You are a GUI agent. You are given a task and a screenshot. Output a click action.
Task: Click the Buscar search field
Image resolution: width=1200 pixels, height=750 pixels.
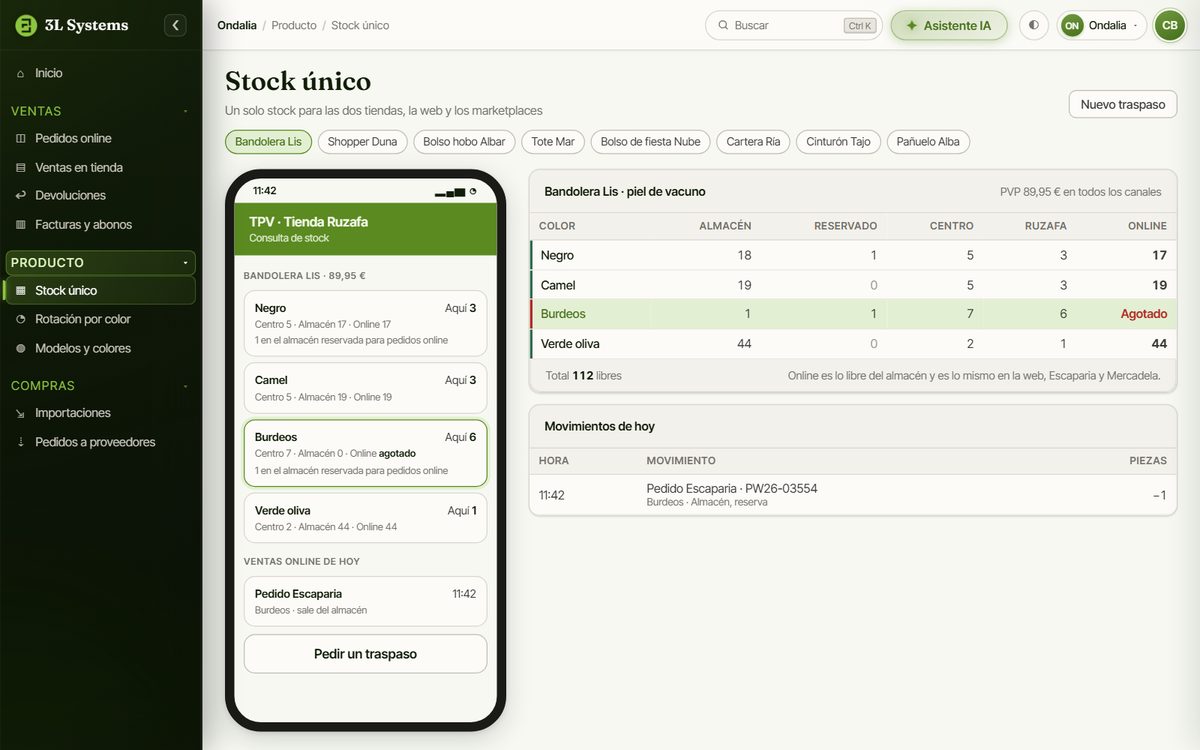[794, 25]
